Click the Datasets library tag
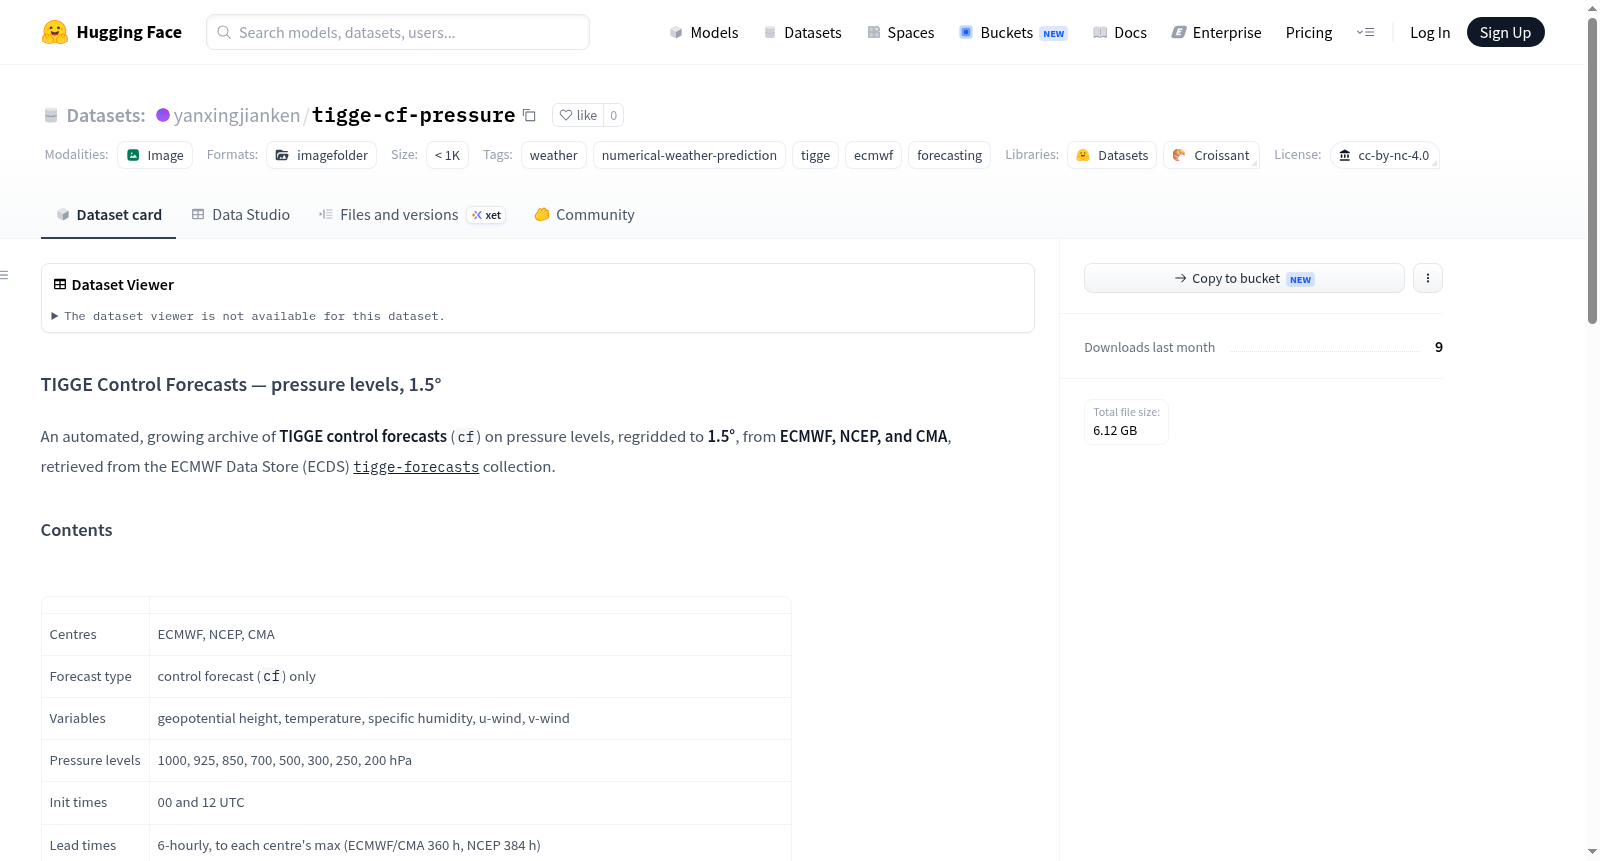The height and width of the screenshot is (861, 1600). pos(1112,155)
